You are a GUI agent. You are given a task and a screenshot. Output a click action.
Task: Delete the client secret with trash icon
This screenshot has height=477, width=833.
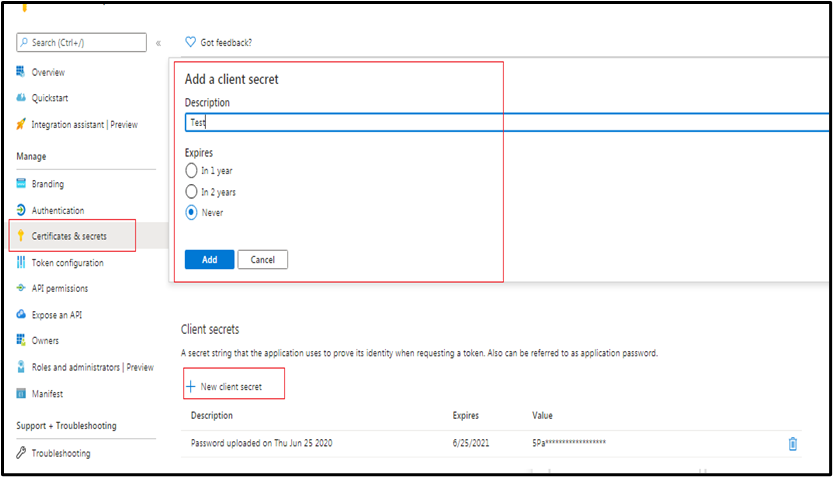pyautogui.click(x=793, y=444)
